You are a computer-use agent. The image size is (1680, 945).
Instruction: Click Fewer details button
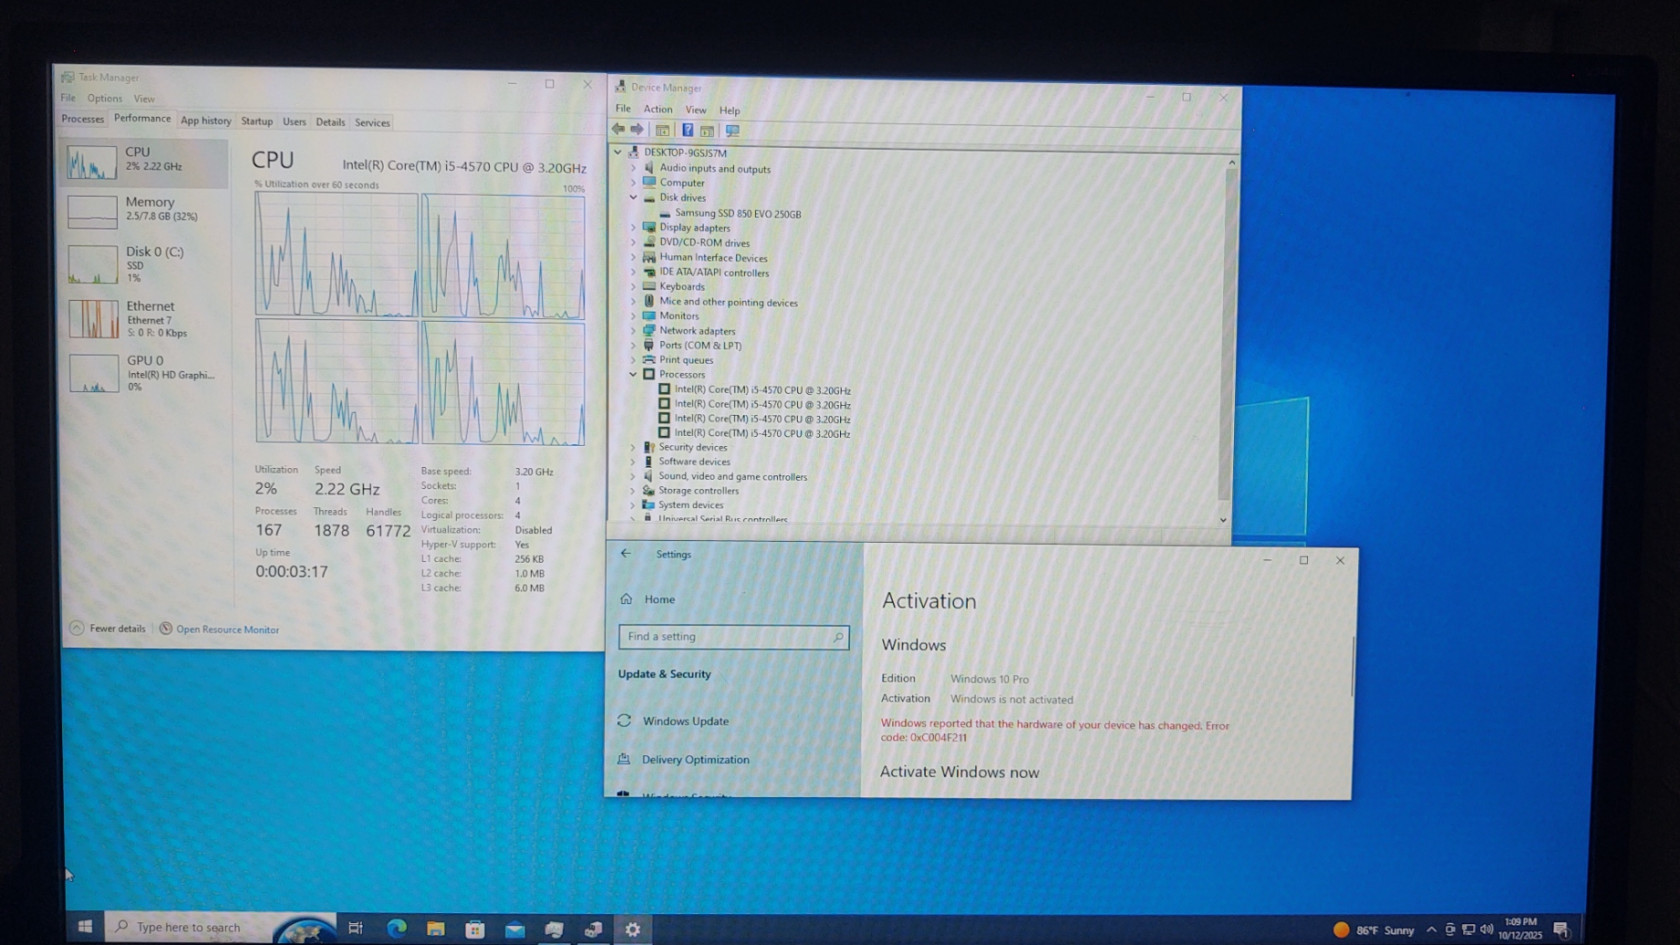[116, 628]
